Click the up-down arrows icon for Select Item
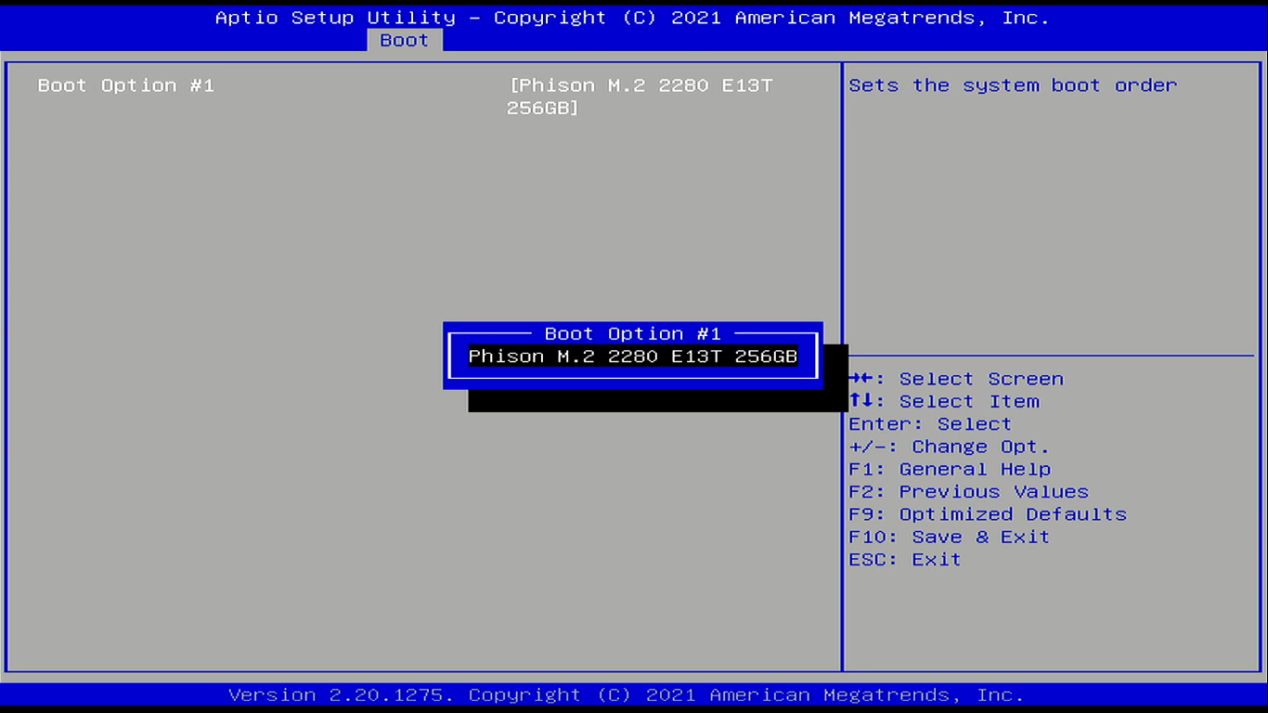This screenshot has height=713, width=1268. click(x=860, y=401)
